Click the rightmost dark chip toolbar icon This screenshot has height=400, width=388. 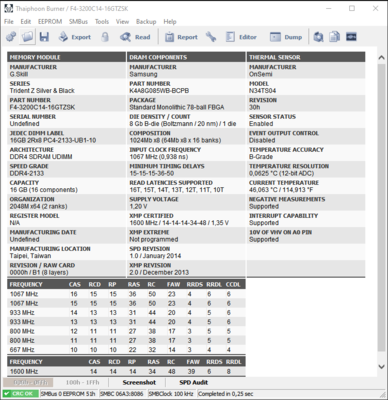[x=351, y=37]
